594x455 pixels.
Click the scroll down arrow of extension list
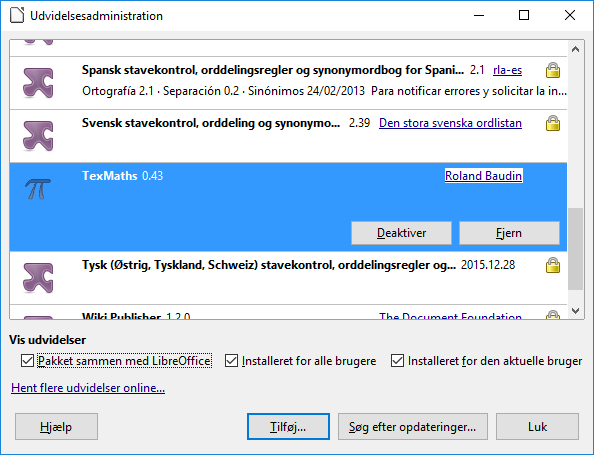(575, 311)
